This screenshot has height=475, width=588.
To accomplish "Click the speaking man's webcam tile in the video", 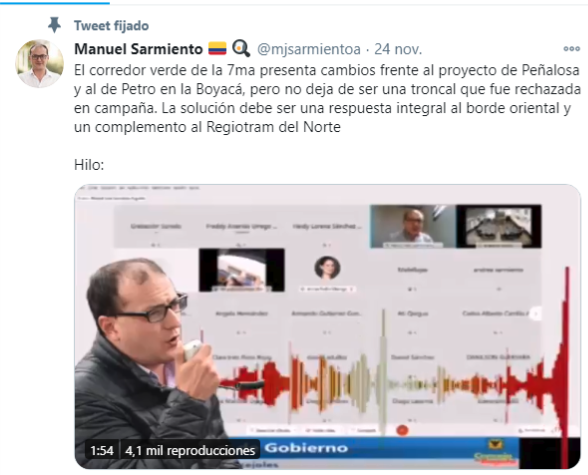I will click(412, 226).
